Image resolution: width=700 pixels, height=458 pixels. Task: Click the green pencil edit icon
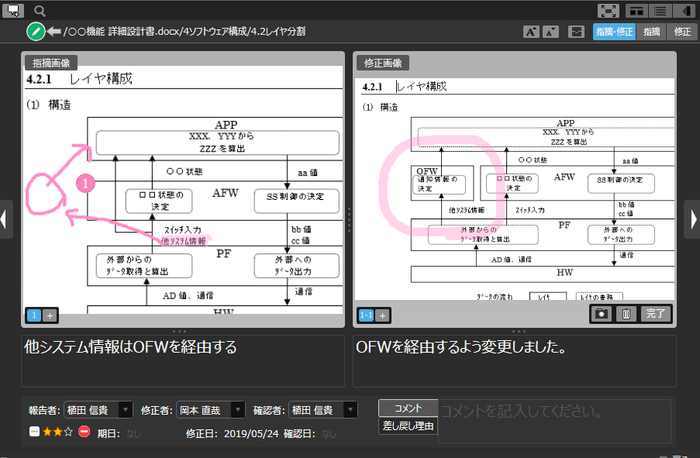tap(36, 32)
